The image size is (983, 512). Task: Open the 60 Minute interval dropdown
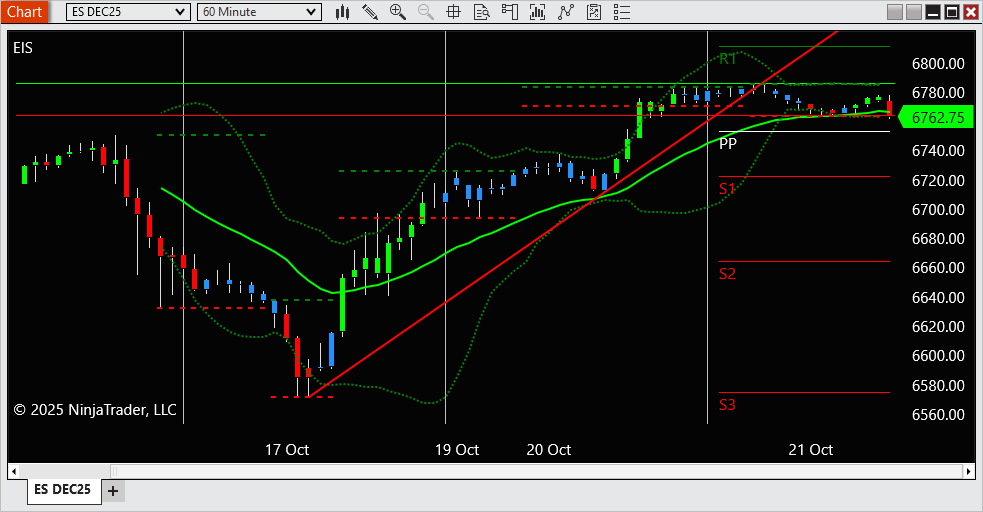click(259, 12)
